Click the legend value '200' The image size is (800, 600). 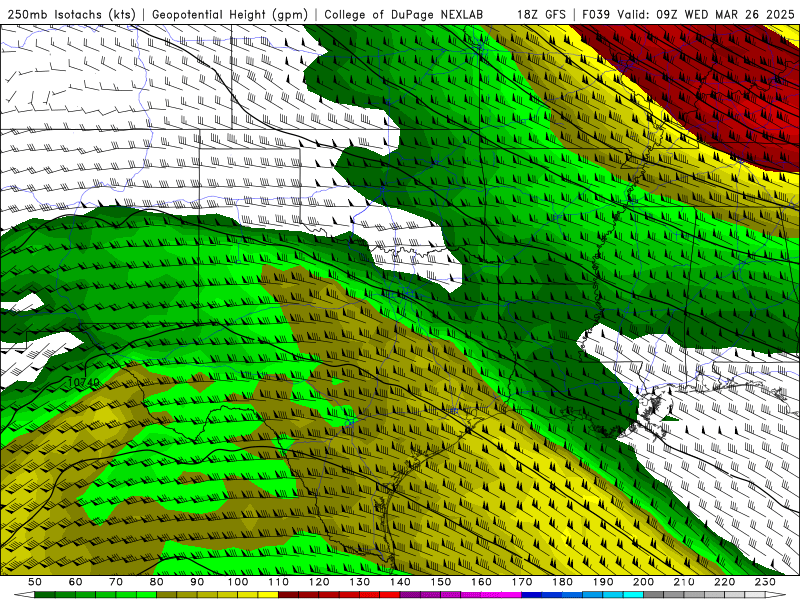(643, 582)
